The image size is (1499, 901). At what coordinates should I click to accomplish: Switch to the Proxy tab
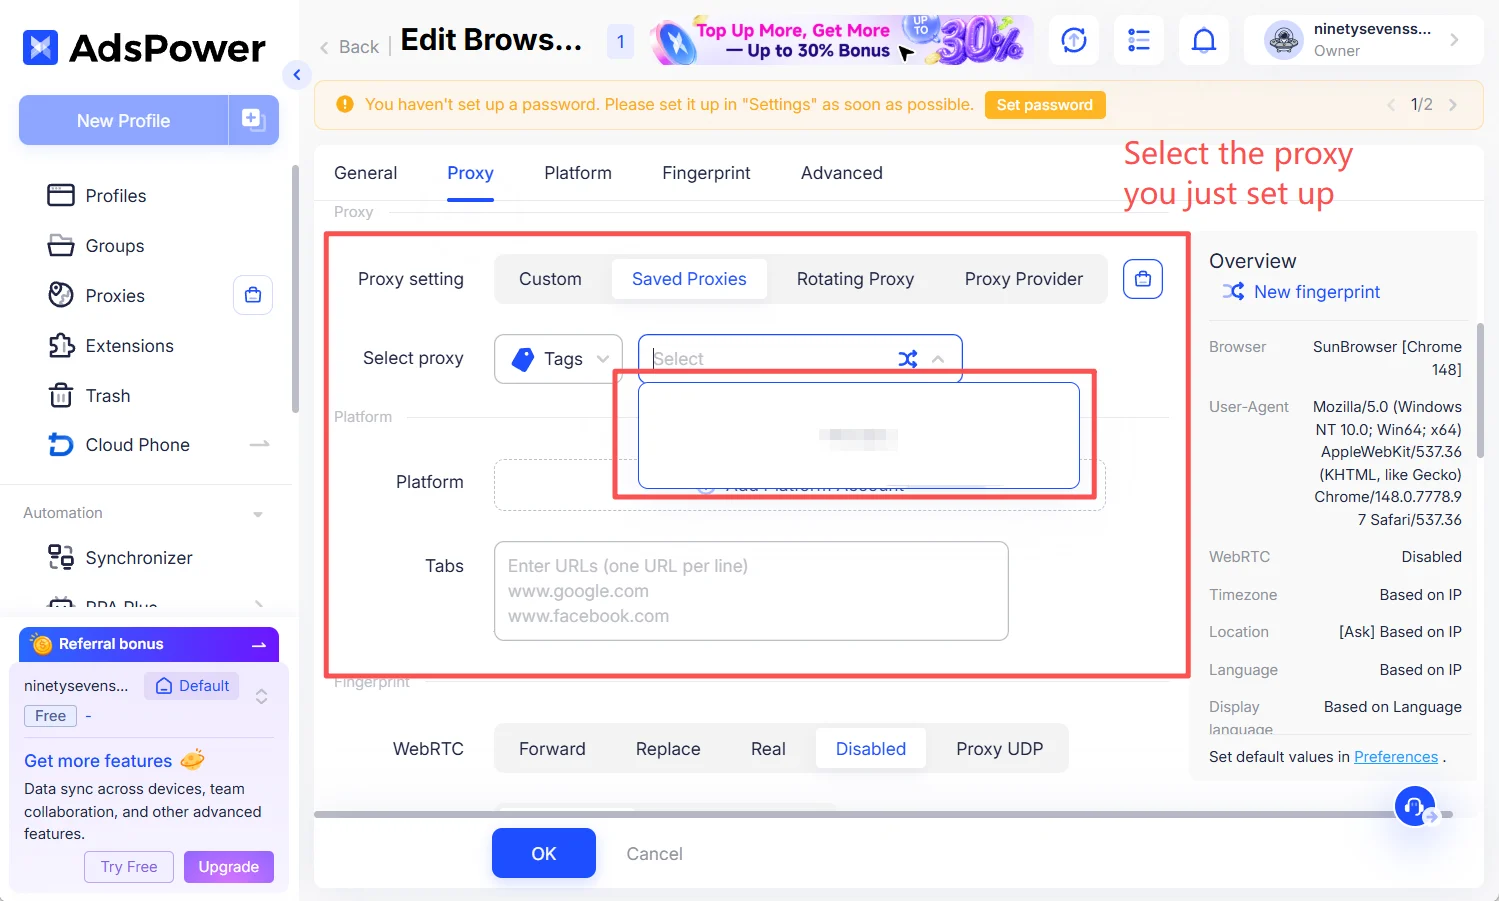point(470,173)
